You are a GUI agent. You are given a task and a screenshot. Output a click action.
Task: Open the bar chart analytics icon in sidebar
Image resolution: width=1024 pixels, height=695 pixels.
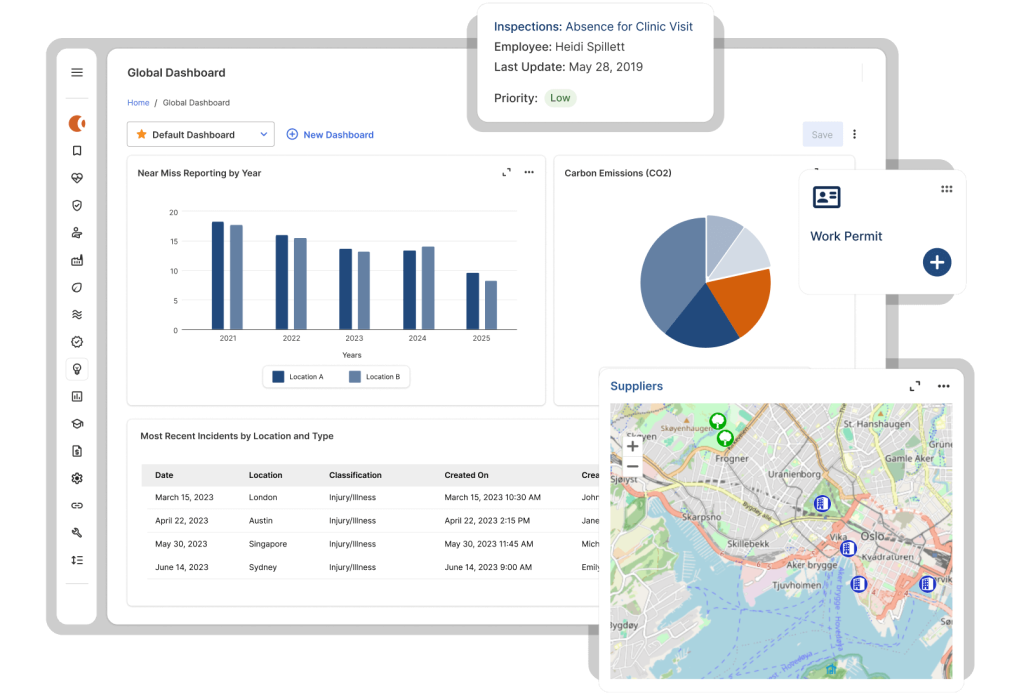point(77,395)
